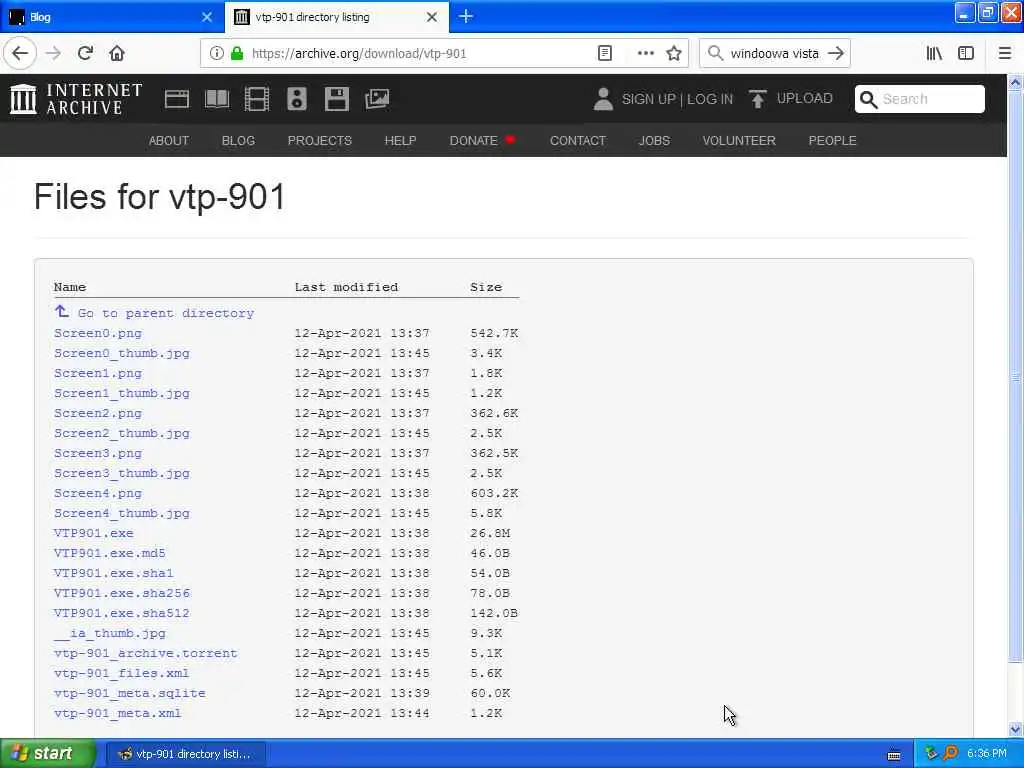Open page actions three-dot menu
The height and width of the screenshot is (768, 1024).
pyautogui.click(x=645, y=54)
